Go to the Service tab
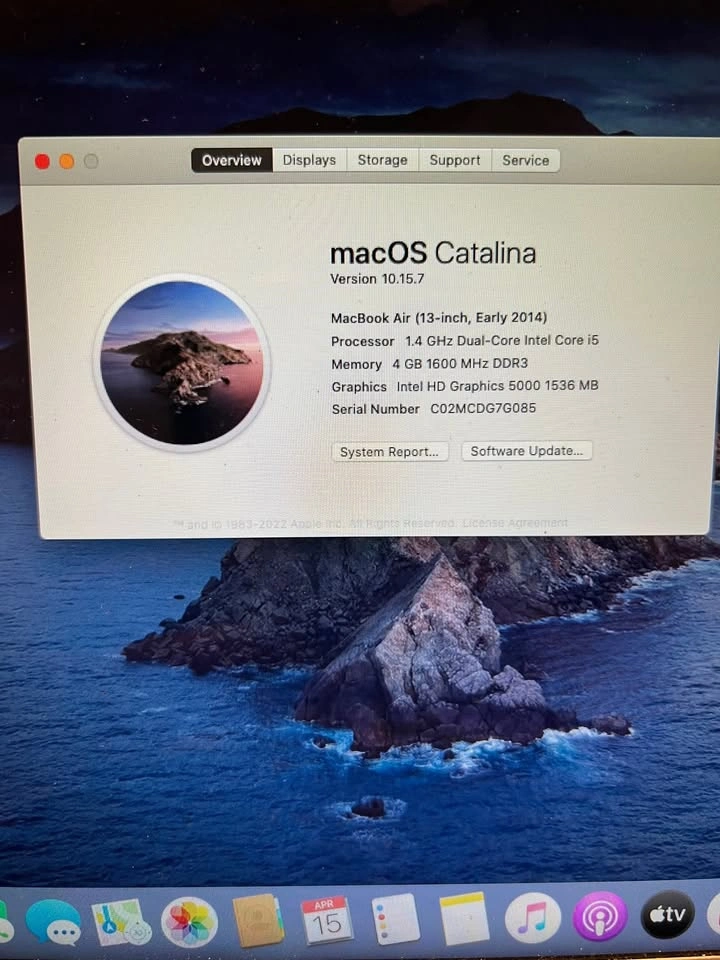 525,160
